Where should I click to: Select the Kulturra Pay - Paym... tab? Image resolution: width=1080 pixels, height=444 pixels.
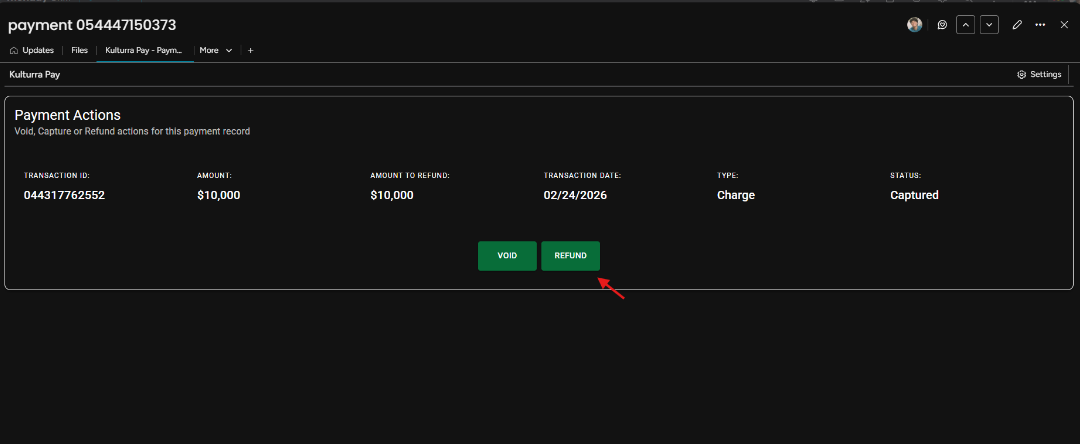click(145, 50)
